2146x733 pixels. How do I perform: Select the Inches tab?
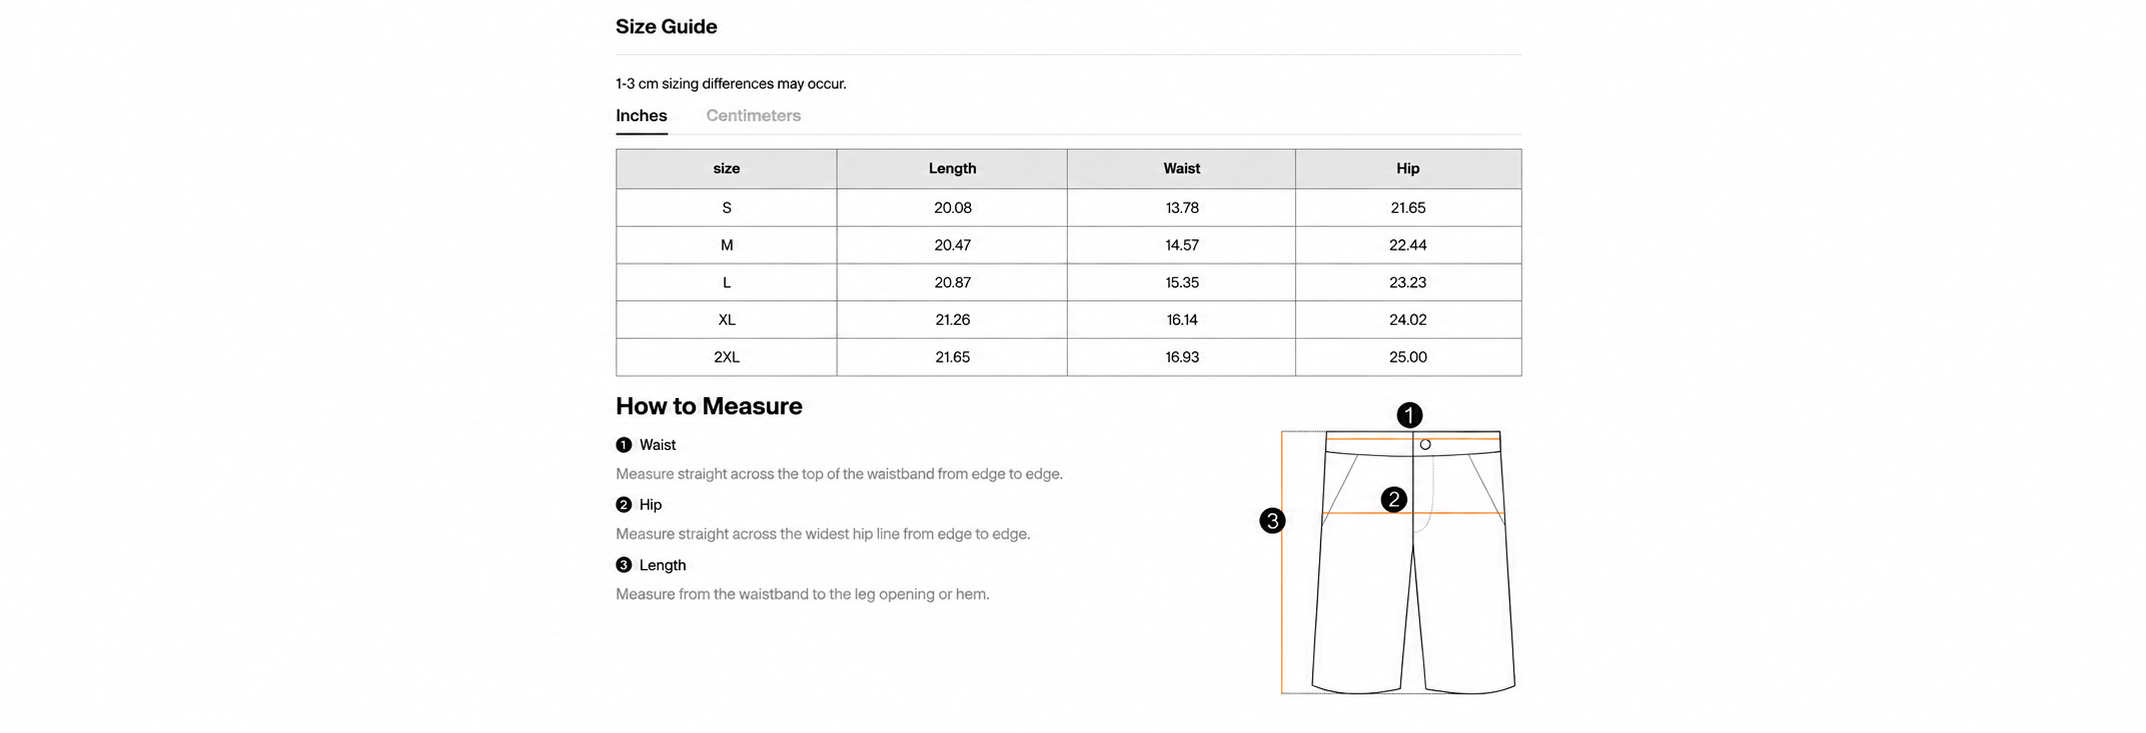click(x=641, y=116)
